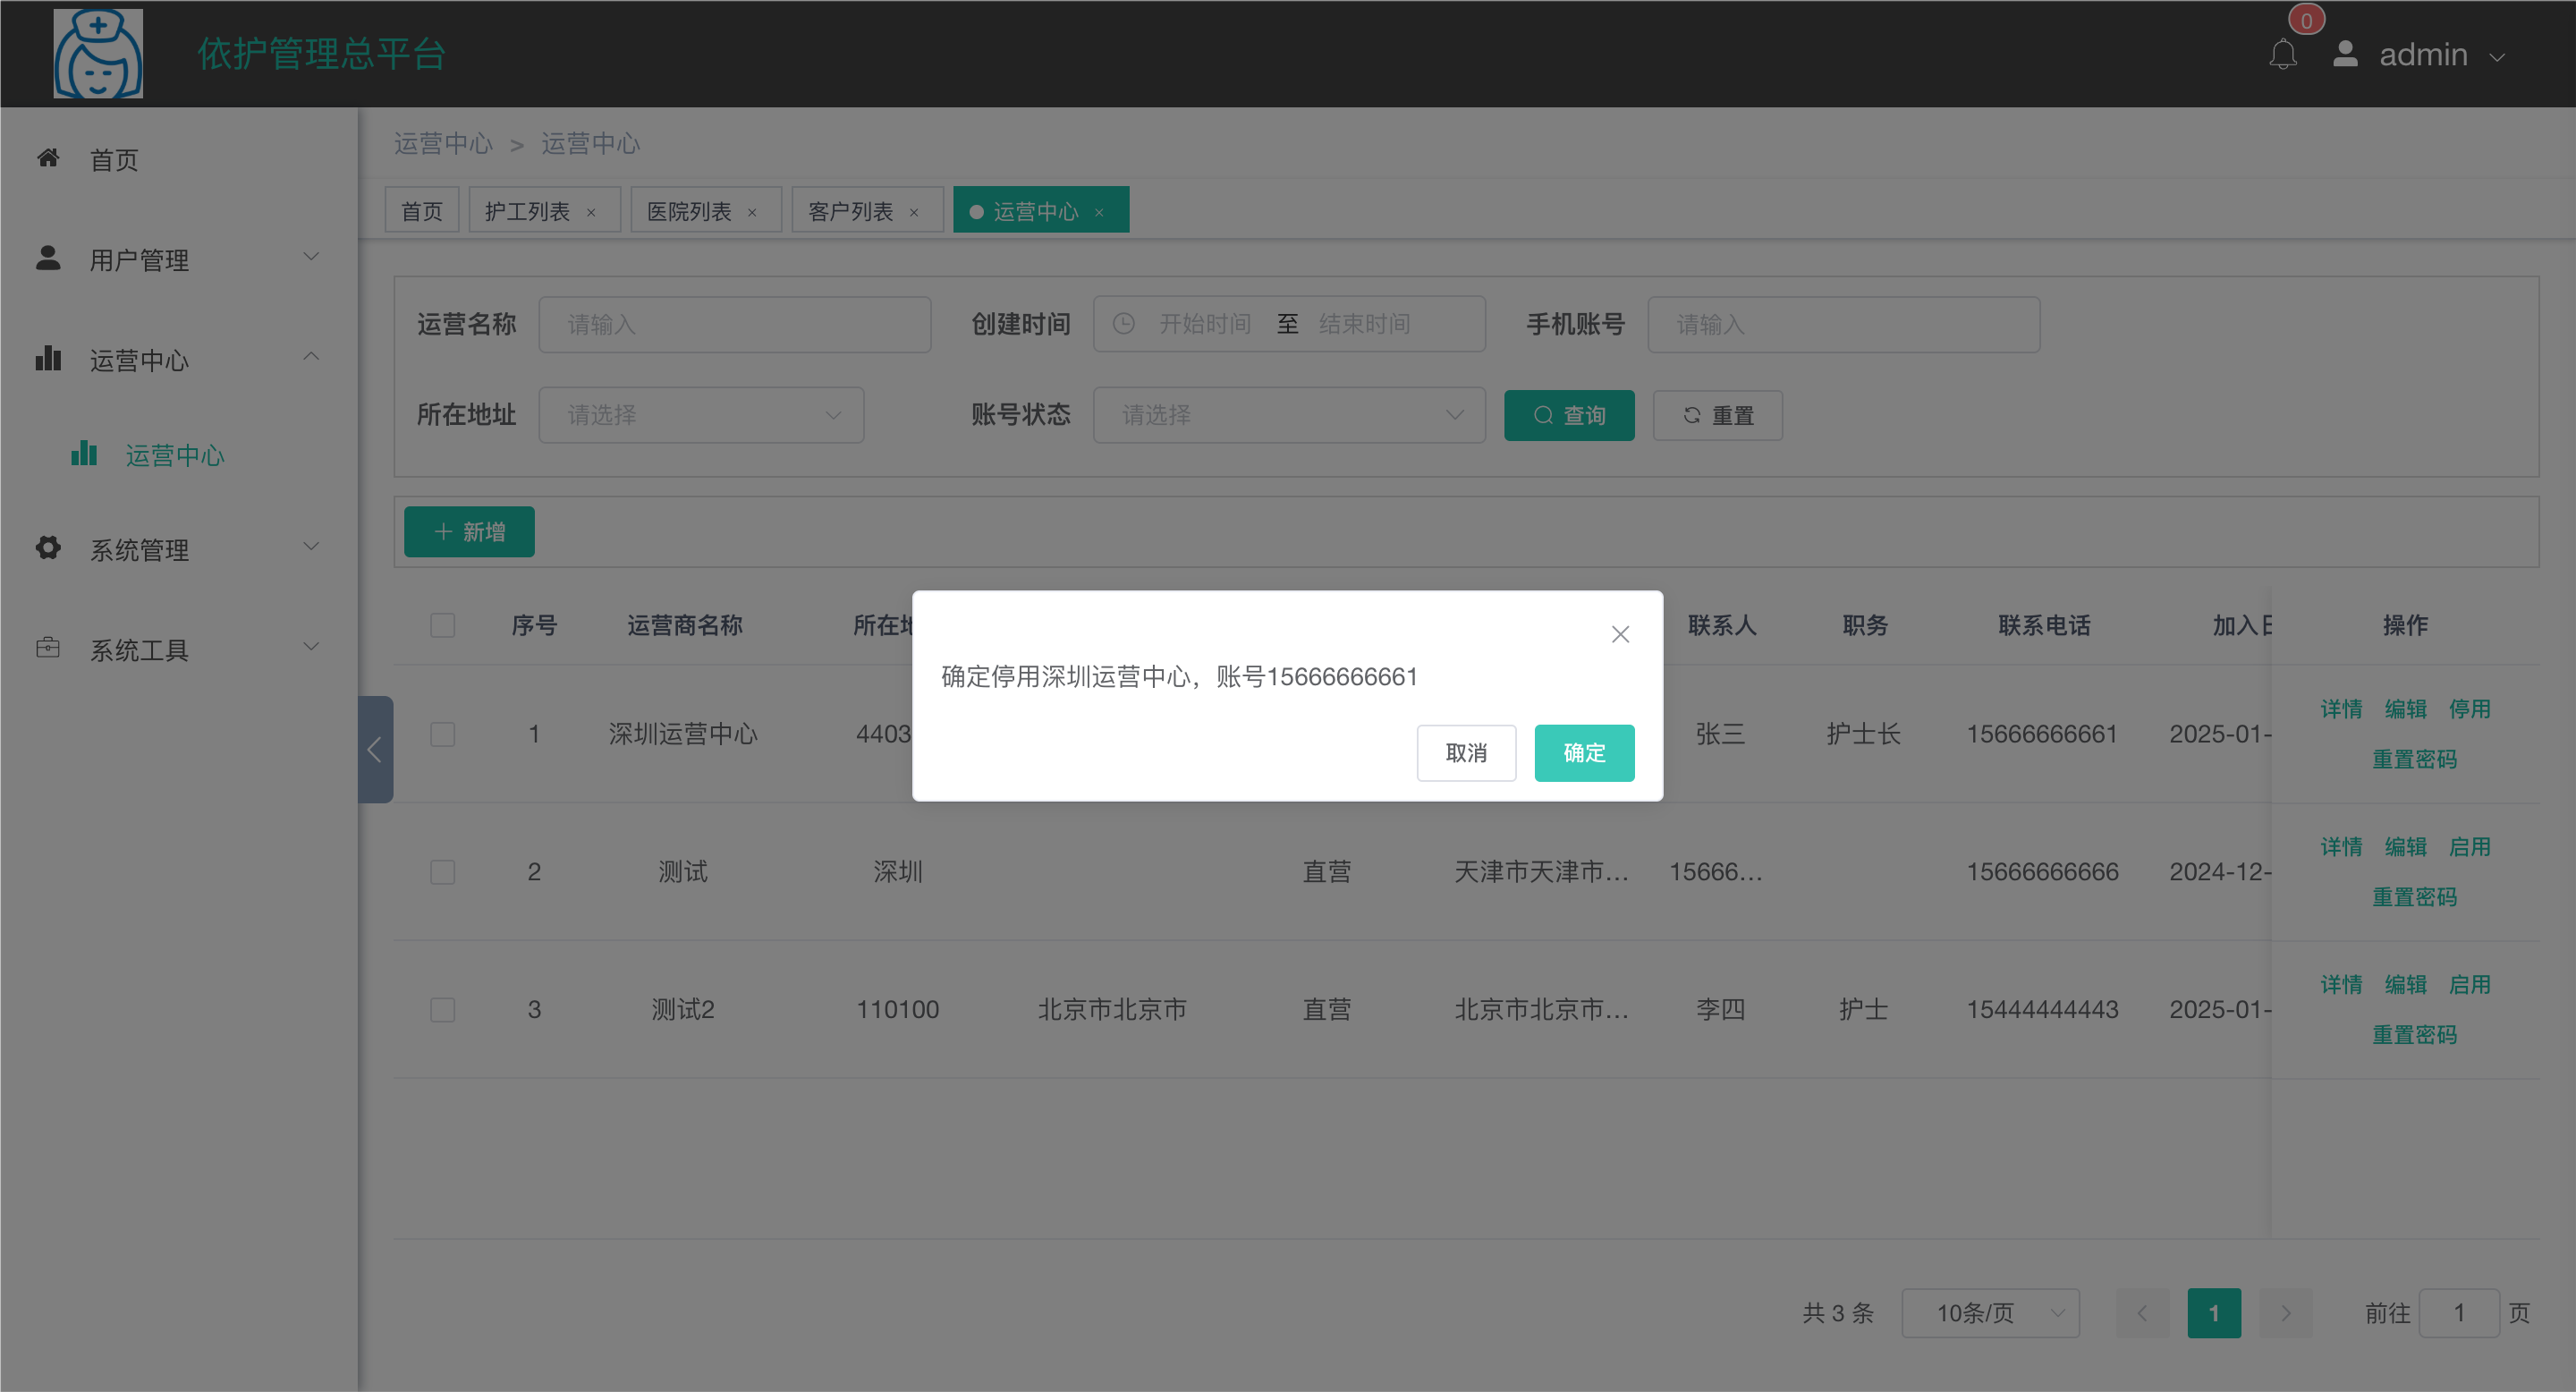Click phone number 15444444443 cell

2042,1010
